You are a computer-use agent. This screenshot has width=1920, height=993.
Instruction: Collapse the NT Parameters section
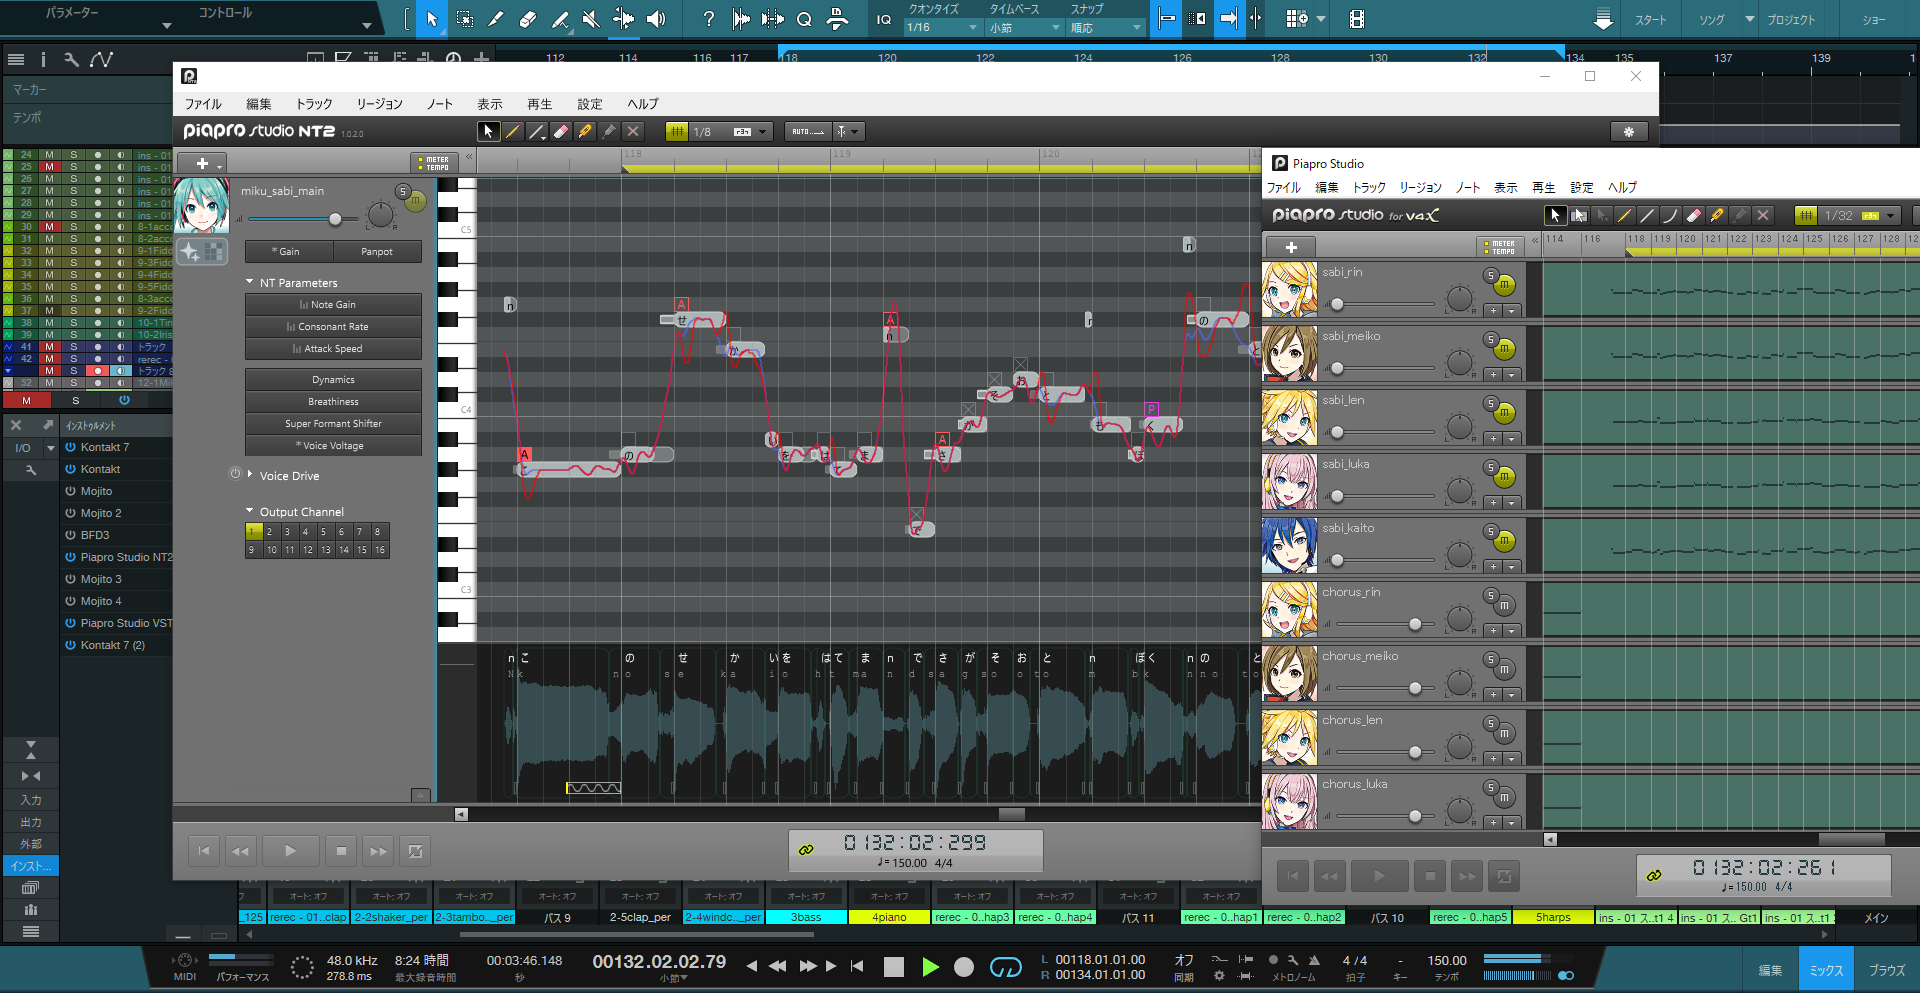coord(250,283)
